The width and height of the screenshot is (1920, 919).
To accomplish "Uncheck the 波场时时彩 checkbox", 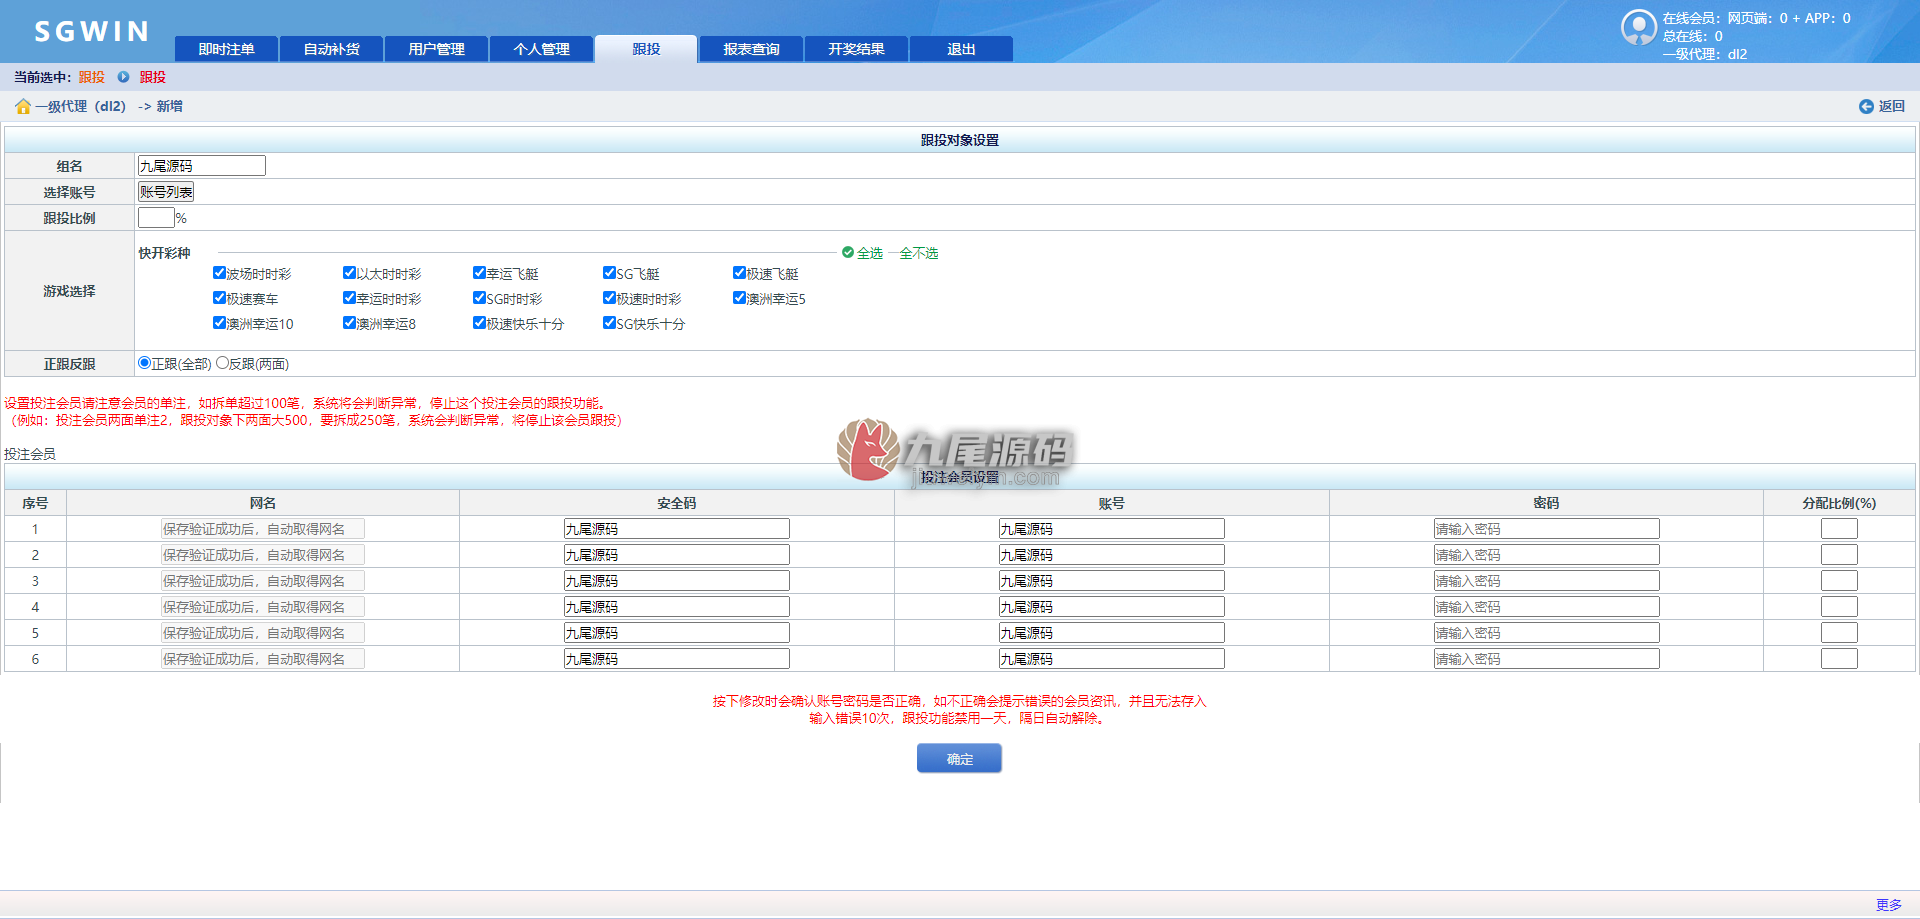I will (x=219, y=273).
